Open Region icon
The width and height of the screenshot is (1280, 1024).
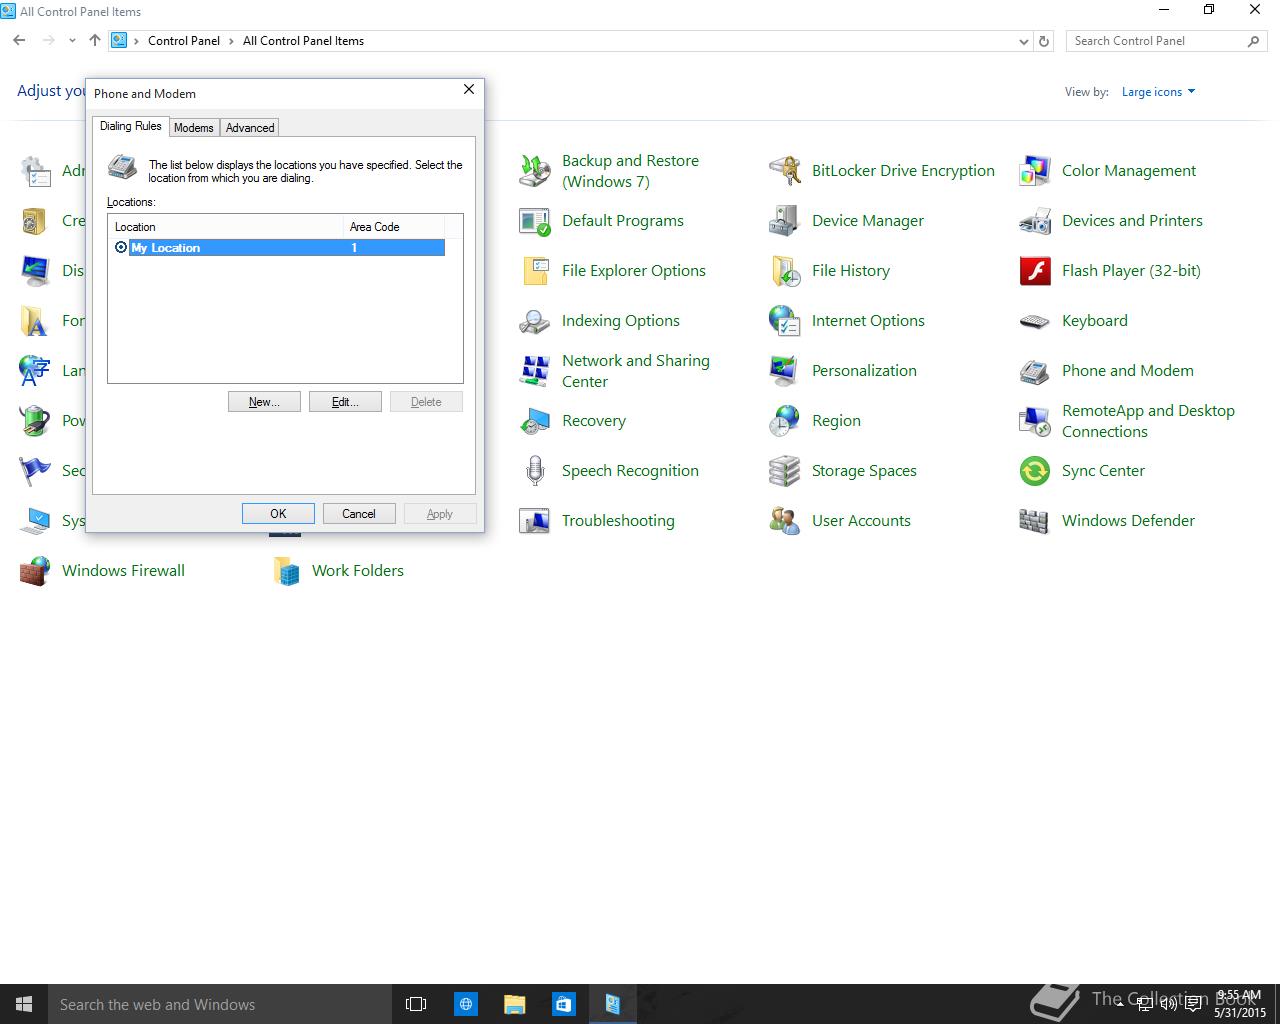tap(785, 421)
